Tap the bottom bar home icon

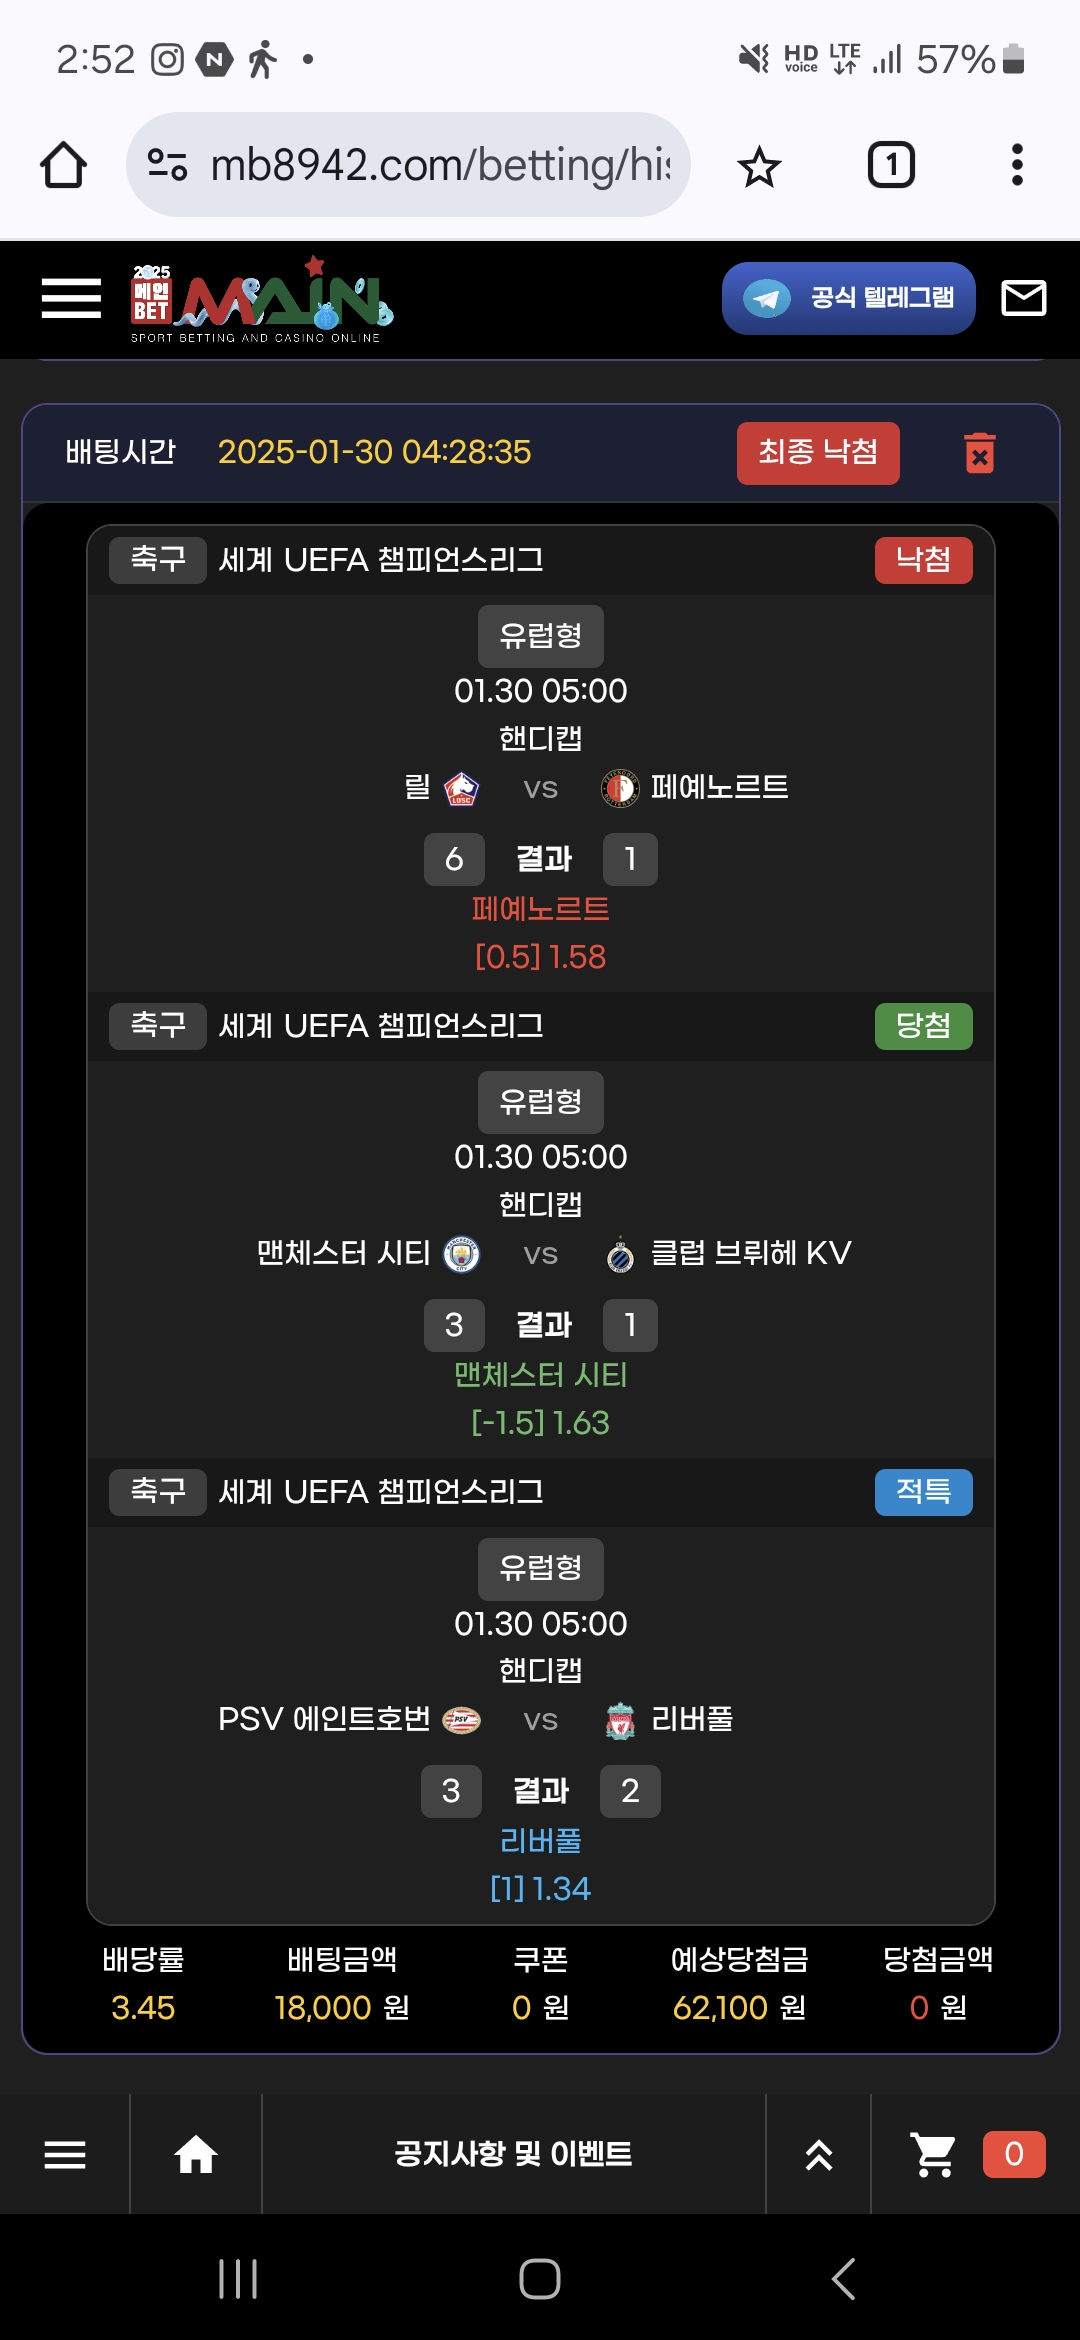point(196,2154)
